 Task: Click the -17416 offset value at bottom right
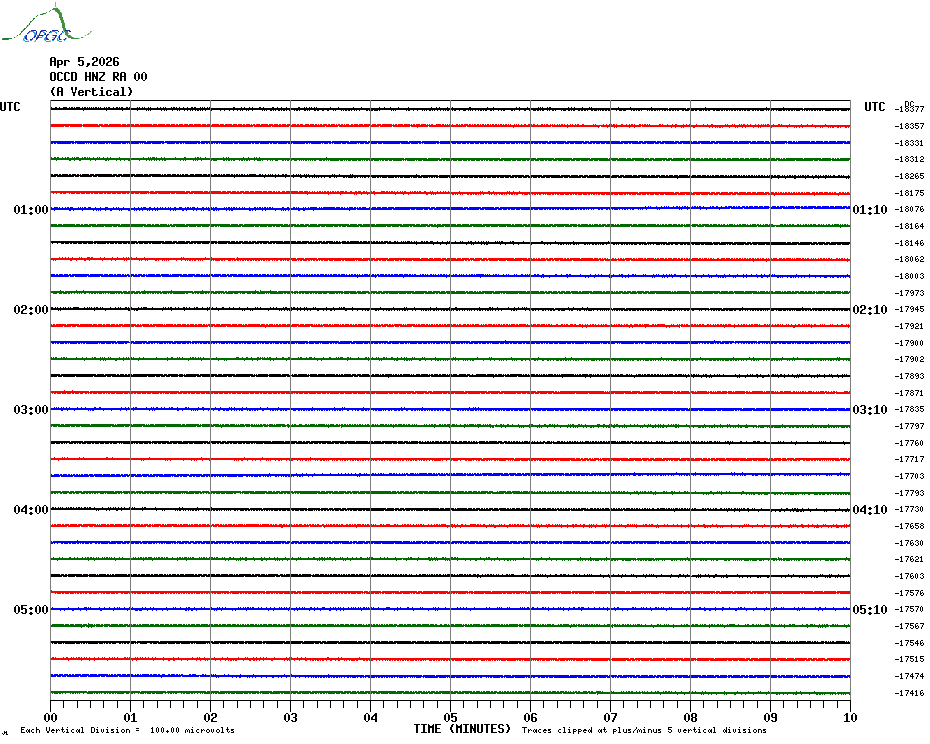point(910,693)
